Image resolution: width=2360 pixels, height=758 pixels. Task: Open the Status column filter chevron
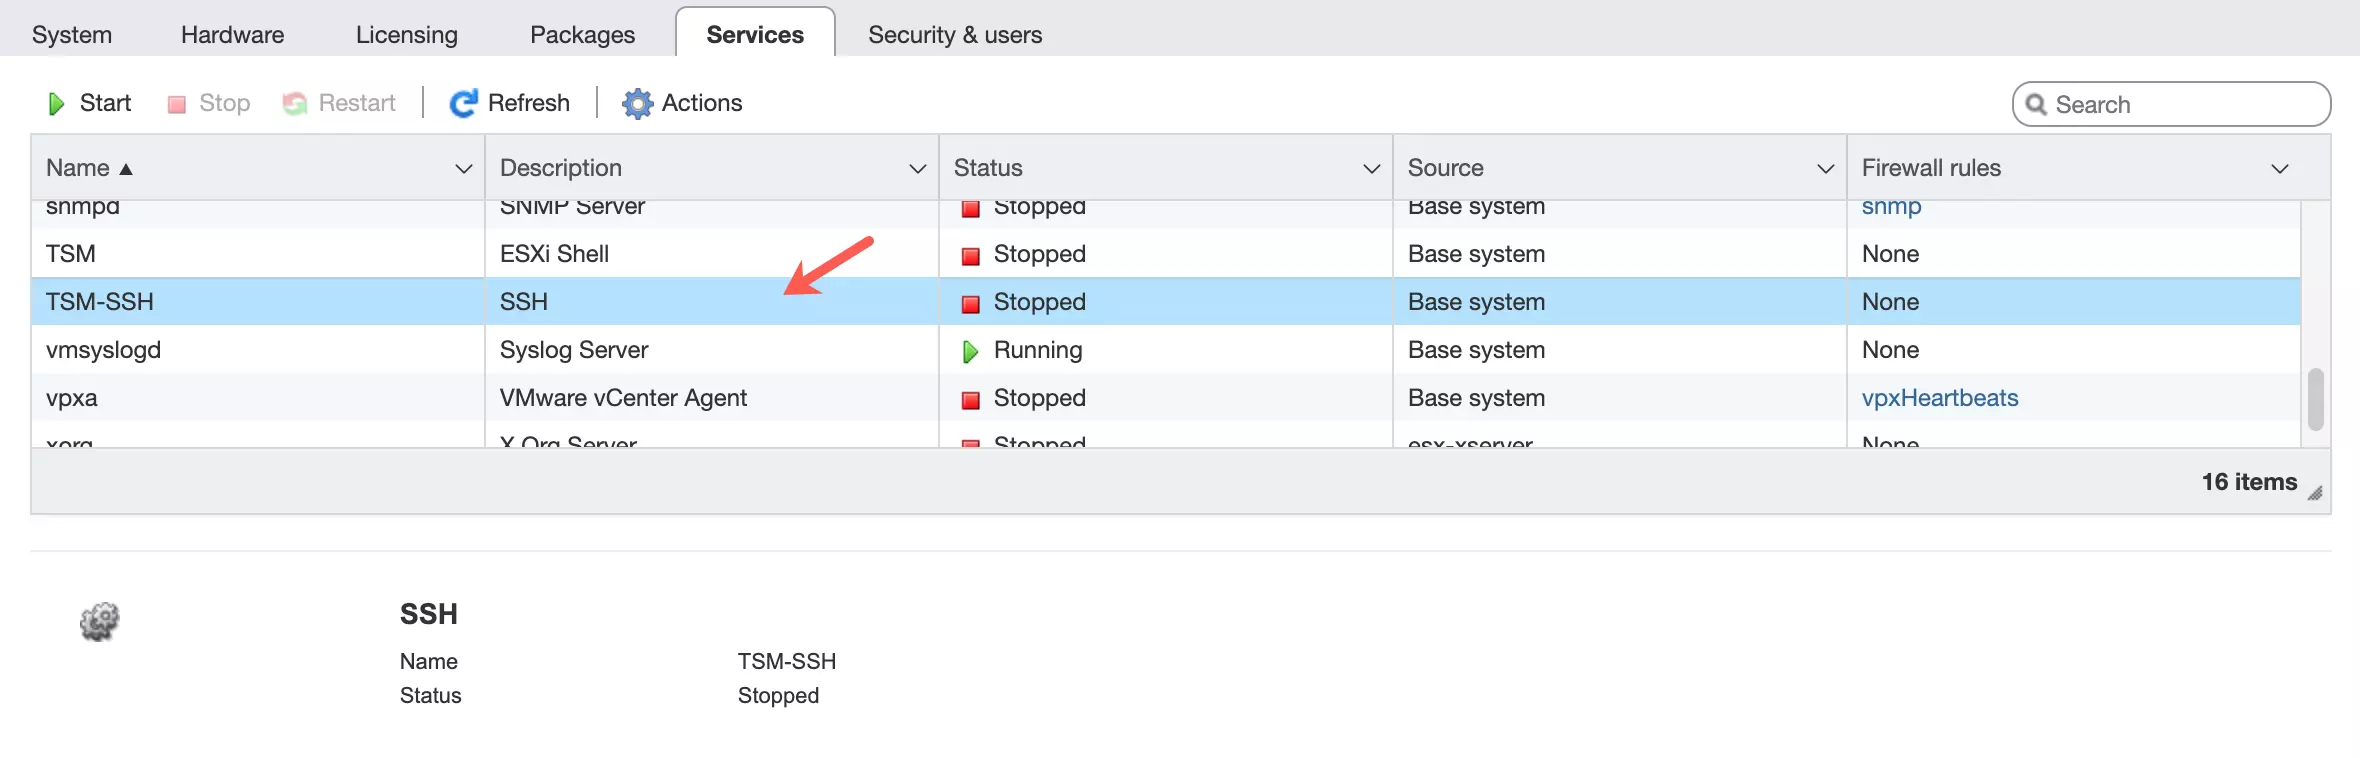point(1371,169)
